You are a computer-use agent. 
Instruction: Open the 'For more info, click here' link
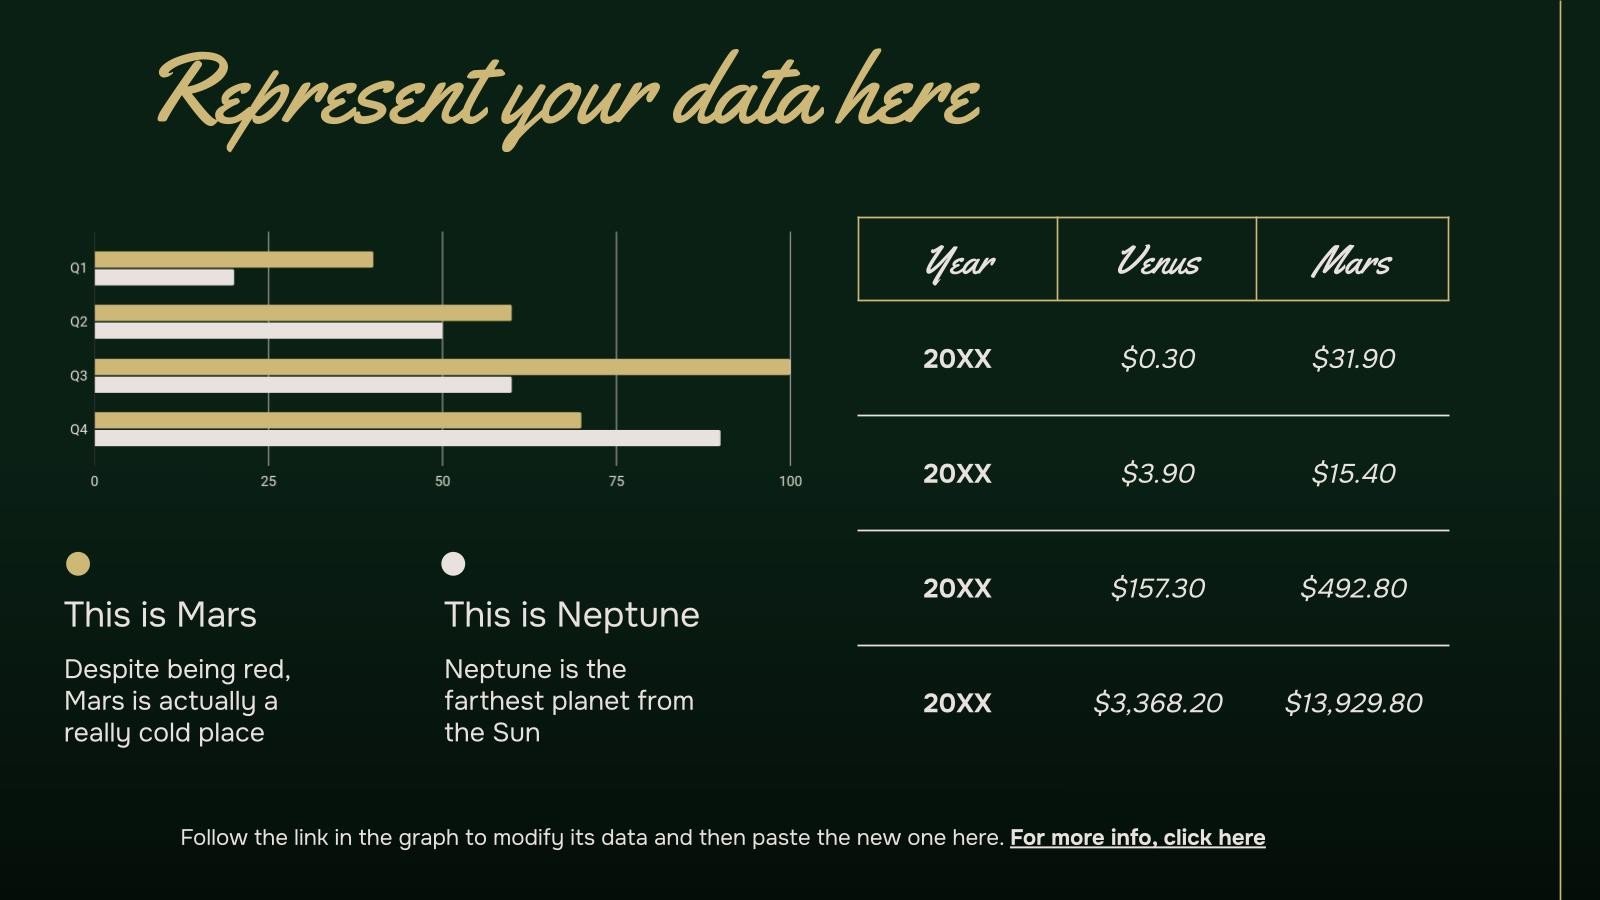(1137, 837)
